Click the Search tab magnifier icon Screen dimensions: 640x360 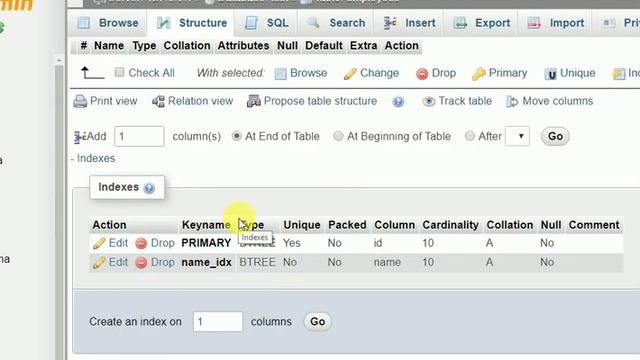pyautogui.click(x=313, y=23)
